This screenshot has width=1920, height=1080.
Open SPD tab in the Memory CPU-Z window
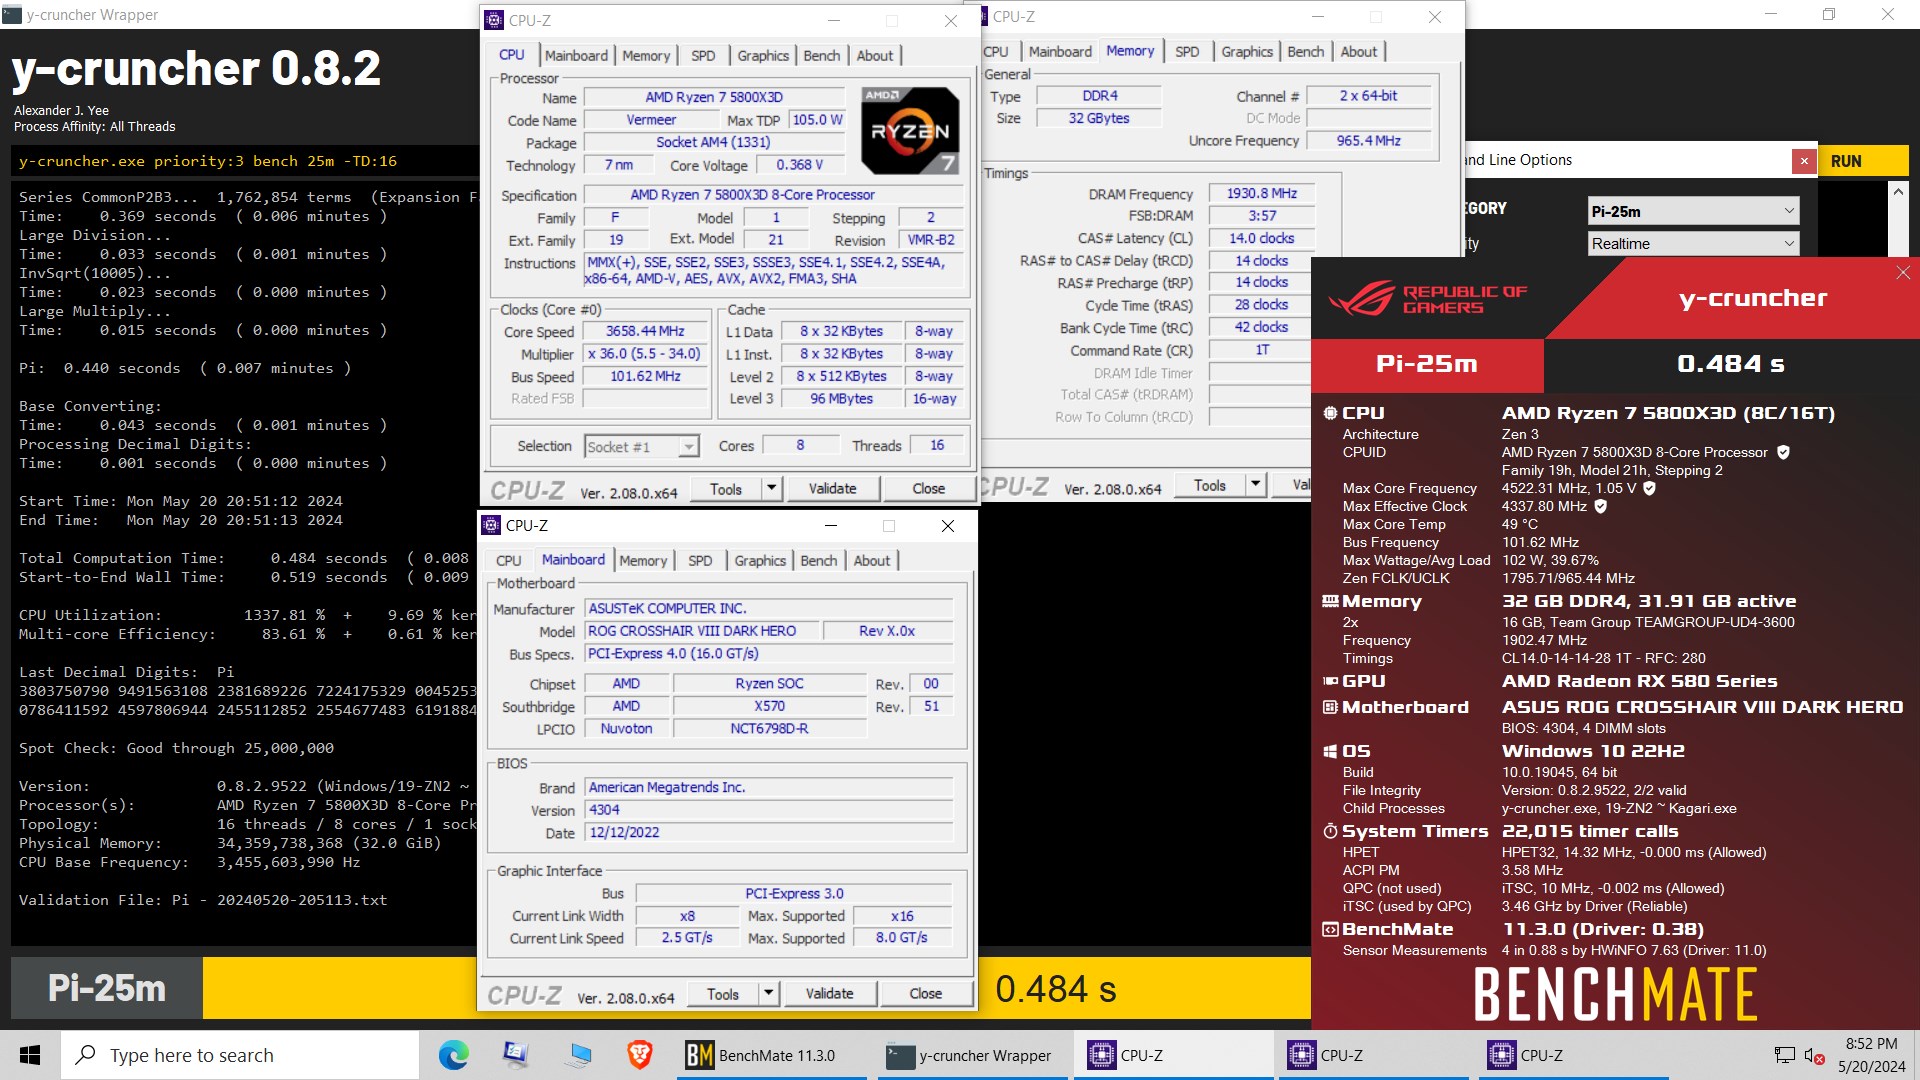(x=1187, y=51)
